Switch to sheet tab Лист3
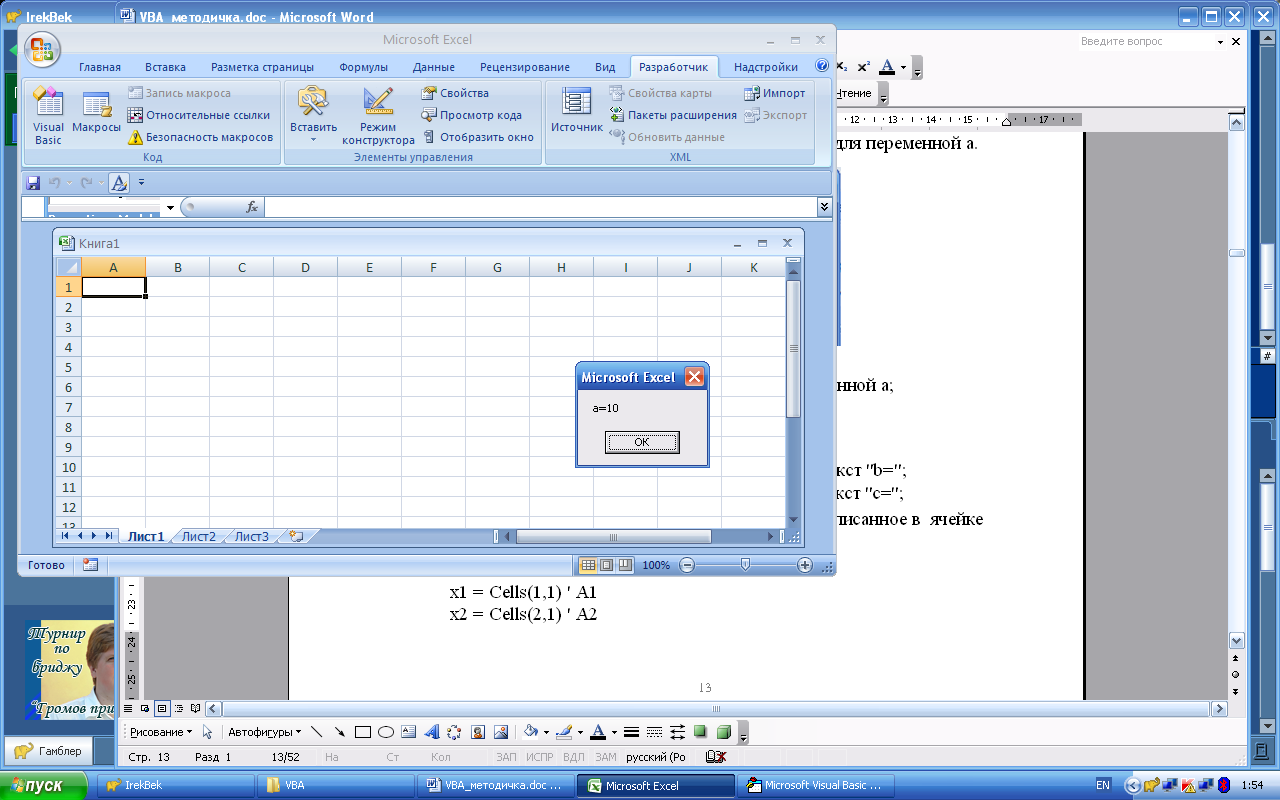This screenshot has width=1280, height=800. (251, 536)
